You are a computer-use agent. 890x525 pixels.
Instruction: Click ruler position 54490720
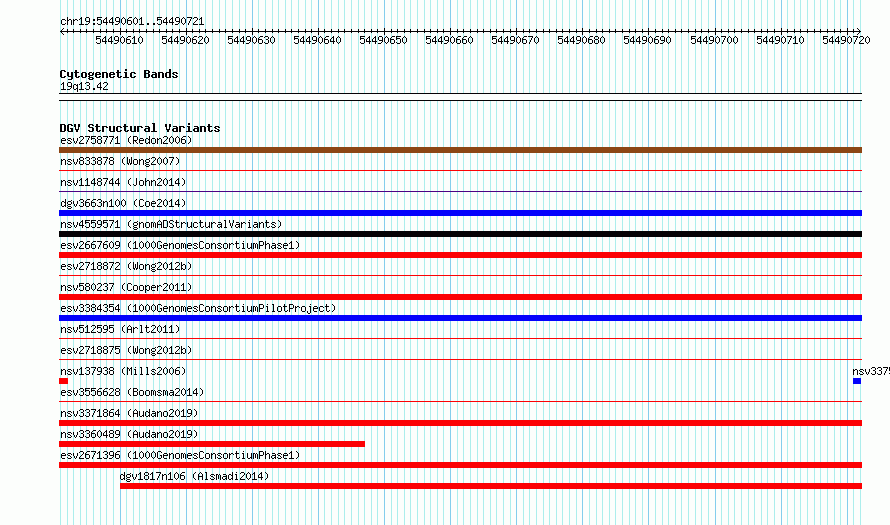coord(846,40)
